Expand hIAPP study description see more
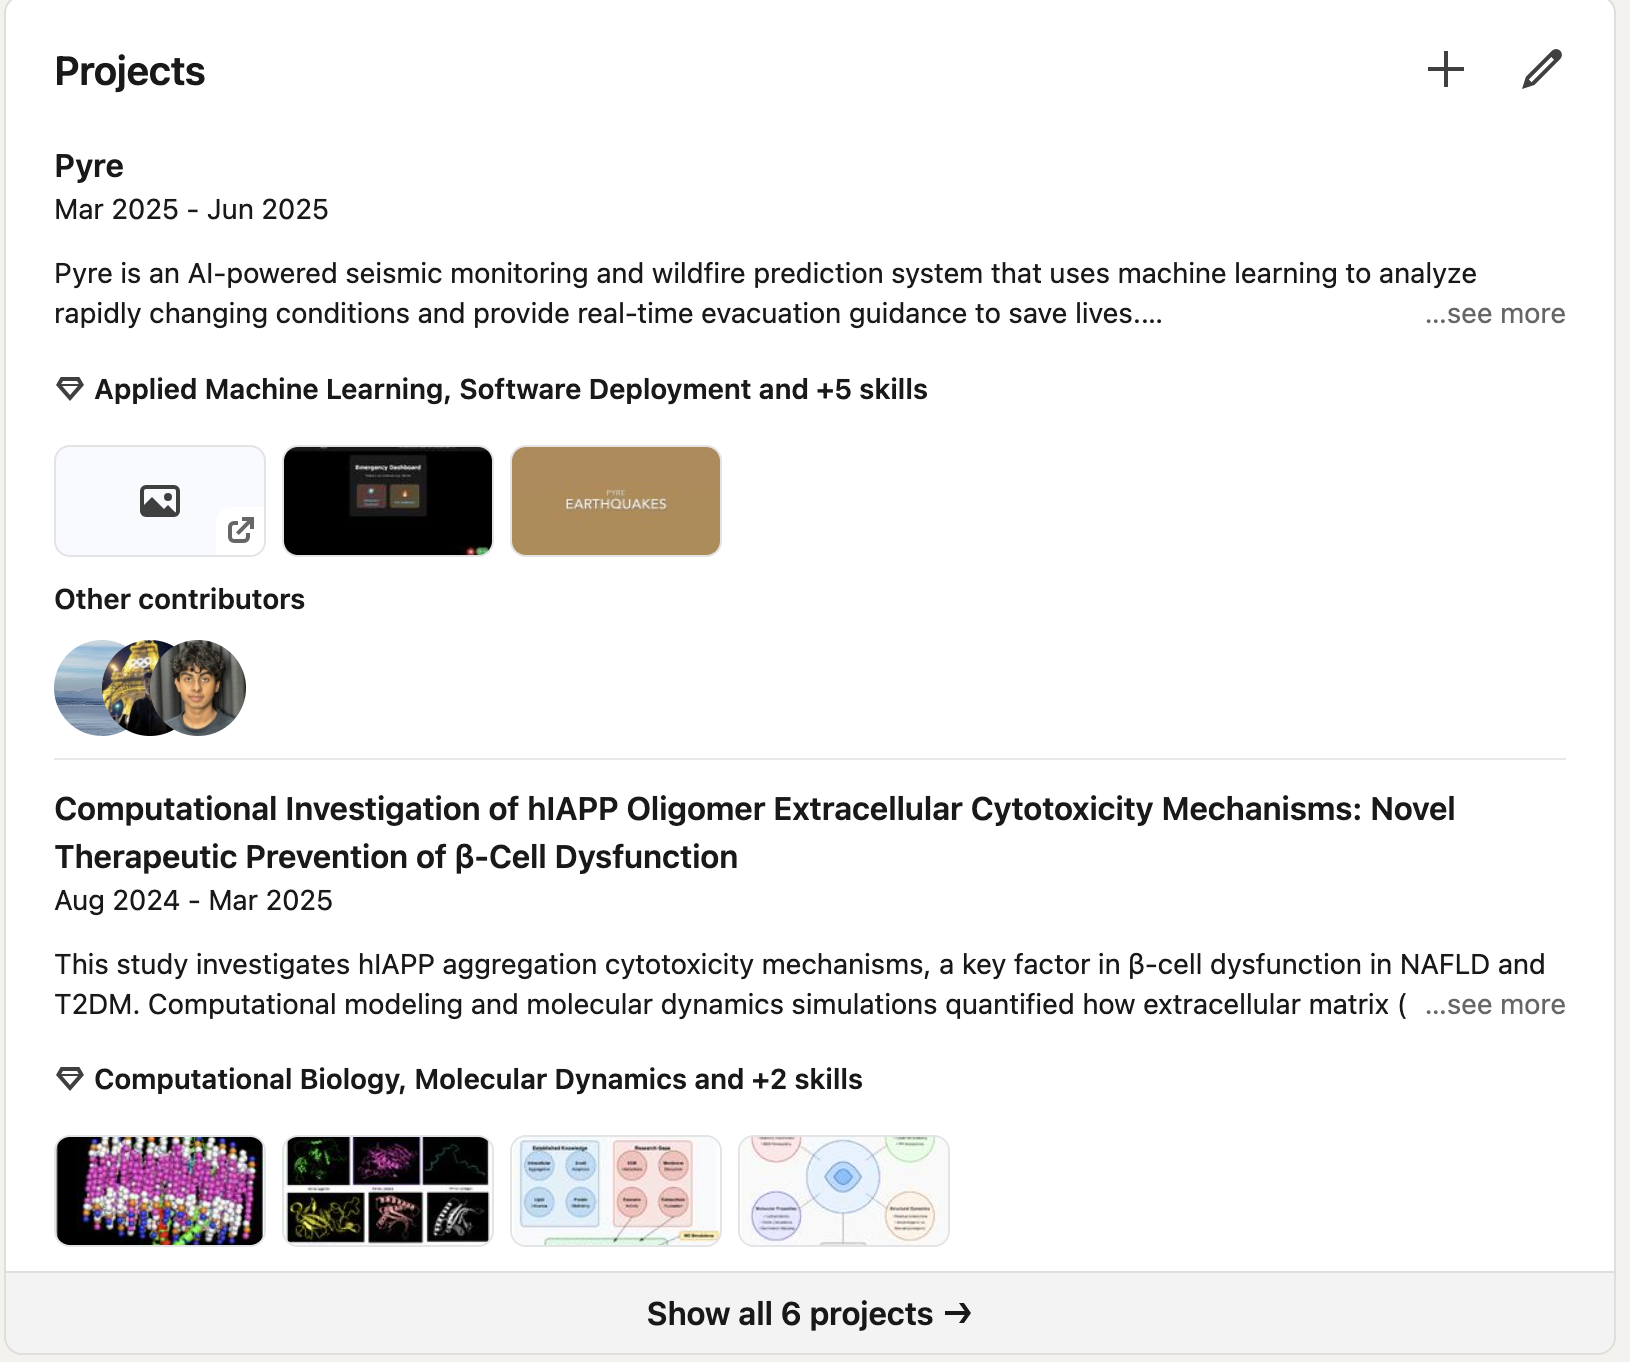This screenshot has width=1630, height=1362. point(1495,1005)
